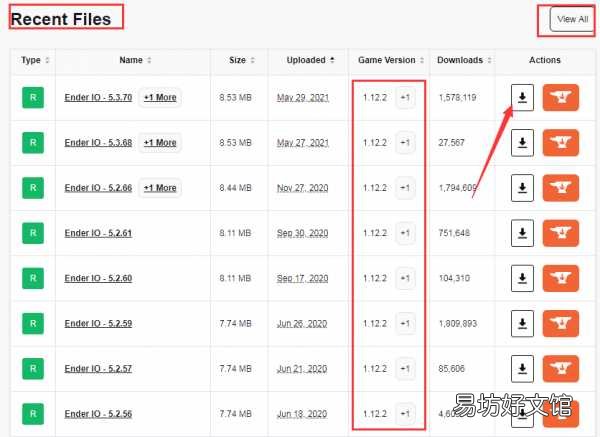The height and width of the screenshot is (437, 600).
Task: Sort table by Game Version column
Action: tap(391, 60)
